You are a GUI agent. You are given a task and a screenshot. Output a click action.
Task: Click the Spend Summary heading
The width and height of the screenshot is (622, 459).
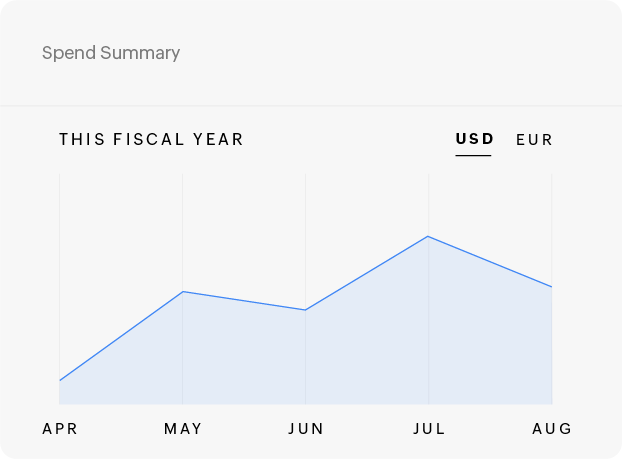point(111,53)
